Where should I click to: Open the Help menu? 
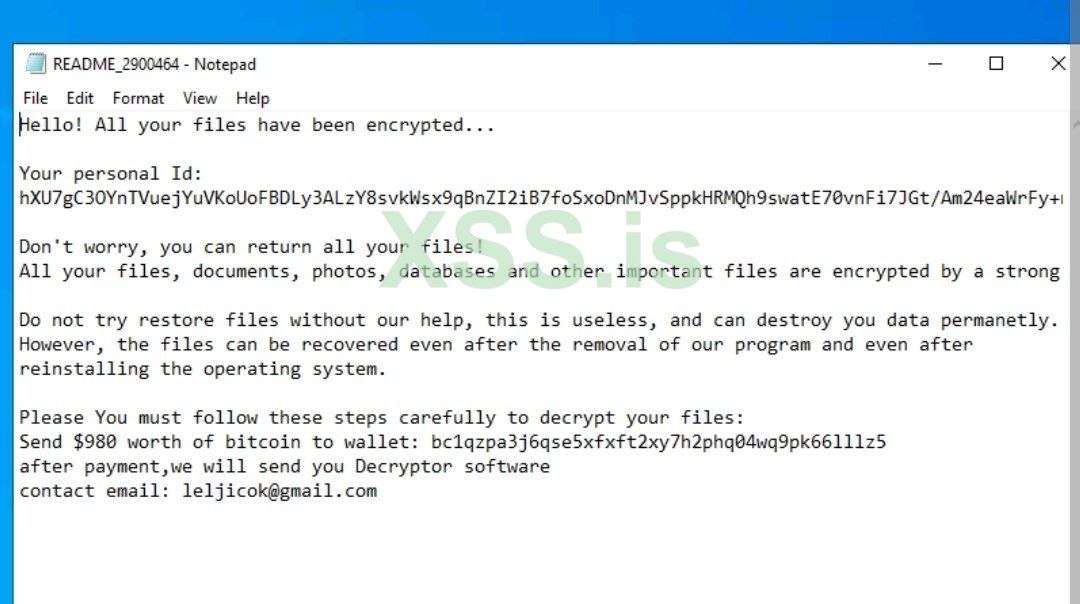coord(253,98)
